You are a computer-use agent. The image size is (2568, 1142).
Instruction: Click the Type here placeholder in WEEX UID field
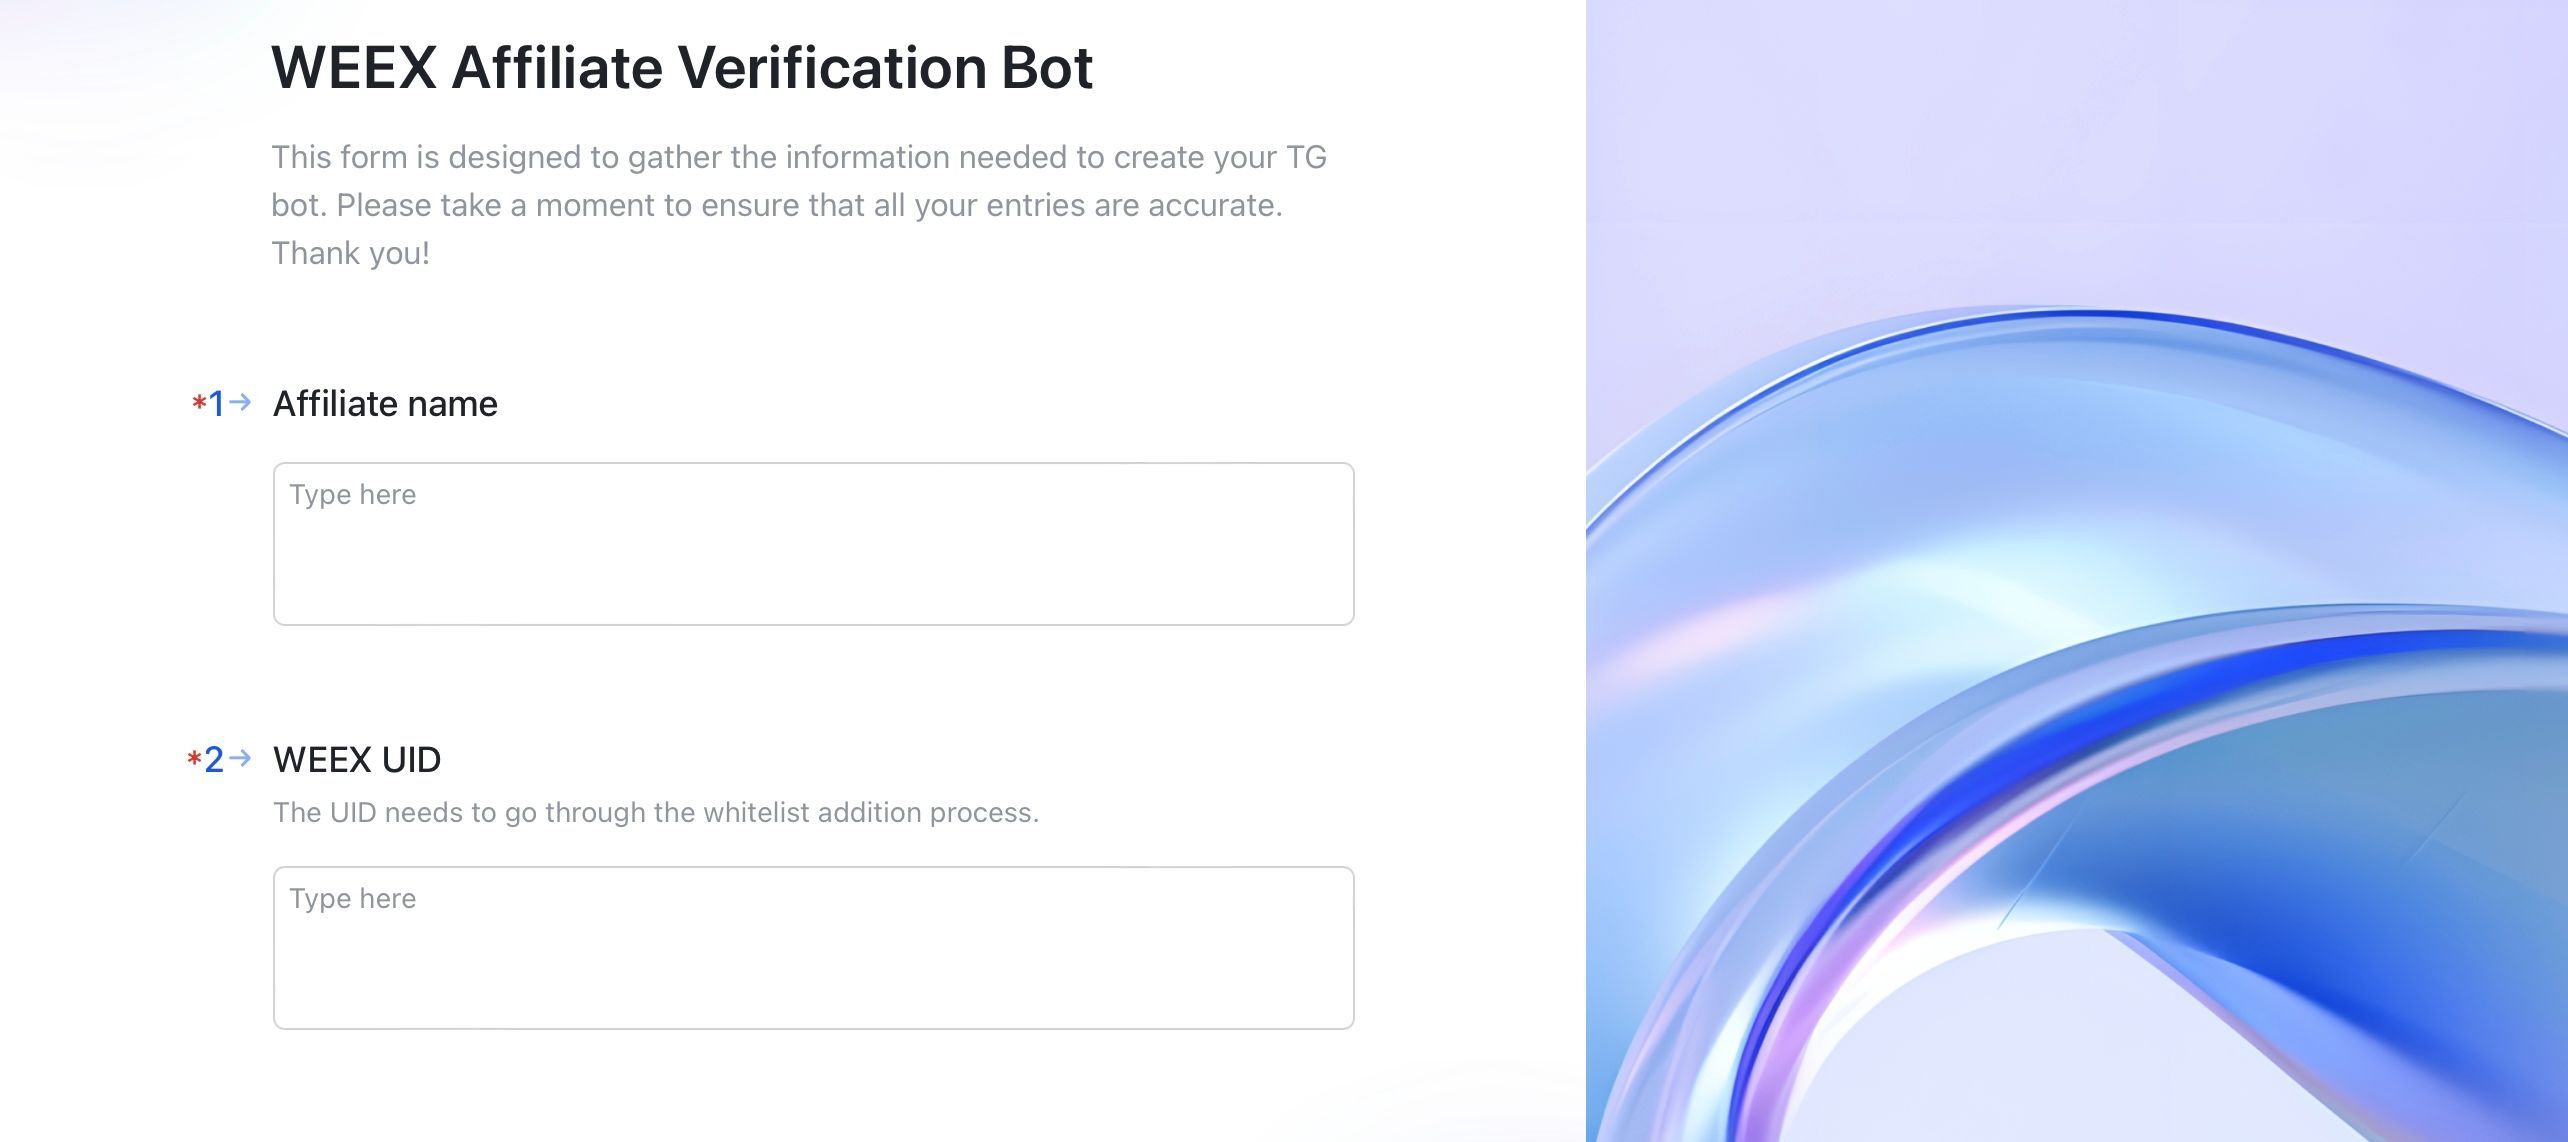(x=352, y=899)
